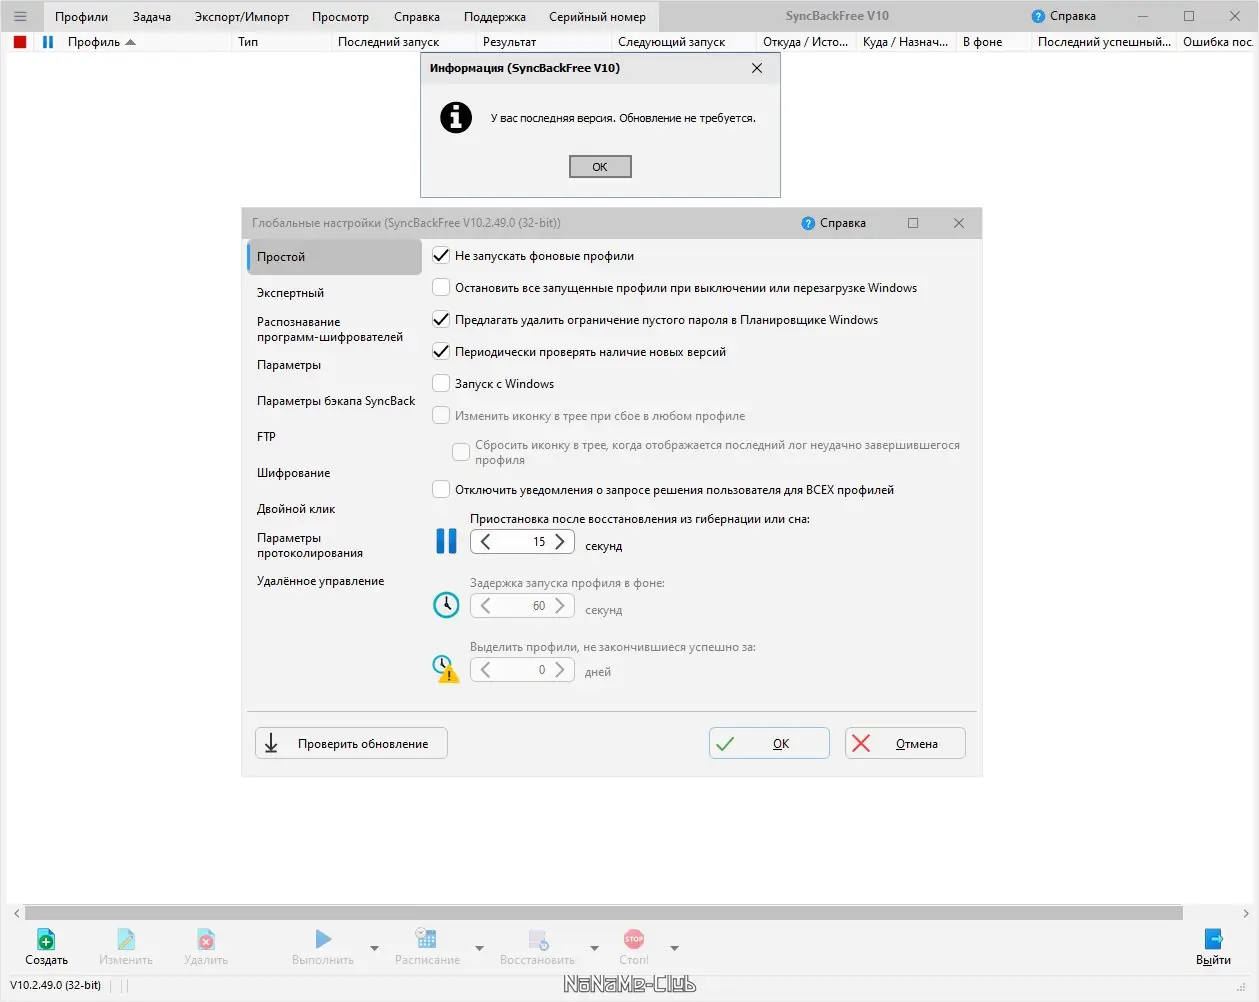Increase the days value stepper
This screenshot has height=1002, width=1259.
560,670
